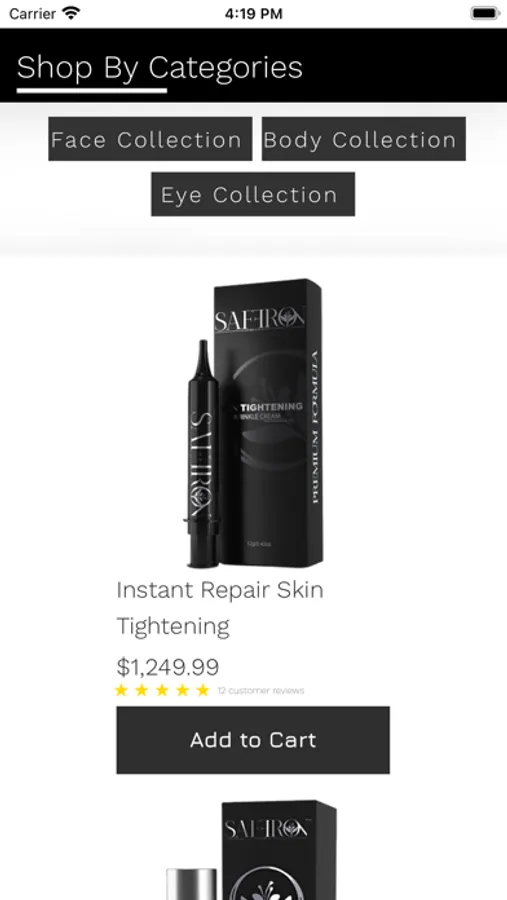Tap the $1,249.99 price label
This screenshot has width=507, height=900.
point(168,667)
